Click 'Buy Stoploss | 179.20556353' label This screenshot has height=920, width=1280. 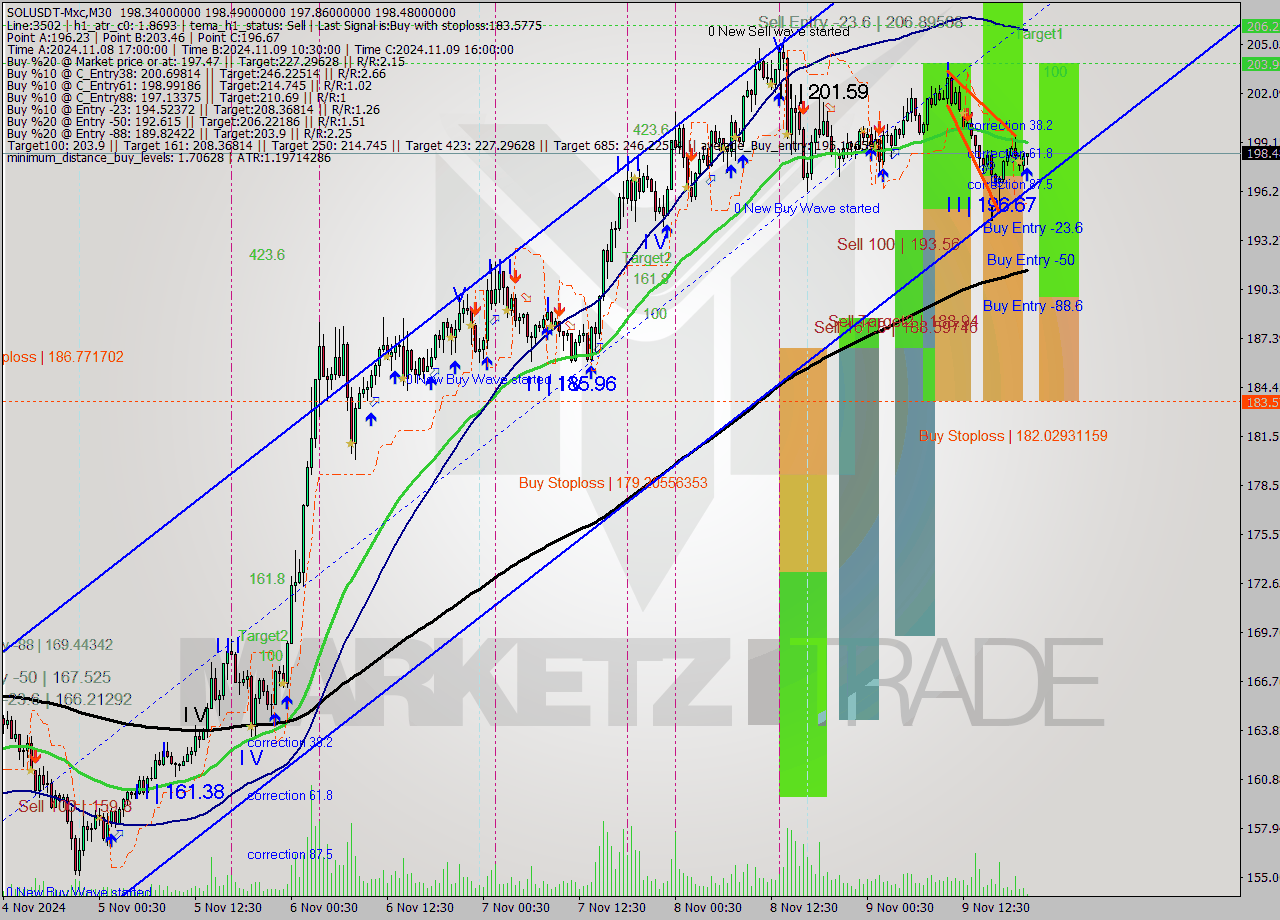tap(613, 483)
